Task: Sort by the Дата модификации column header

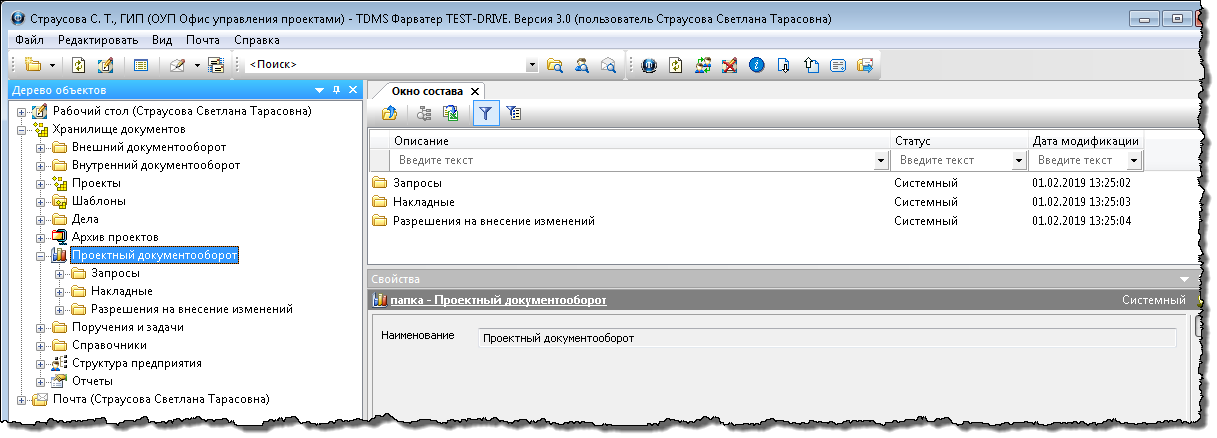Action: 1084,141
